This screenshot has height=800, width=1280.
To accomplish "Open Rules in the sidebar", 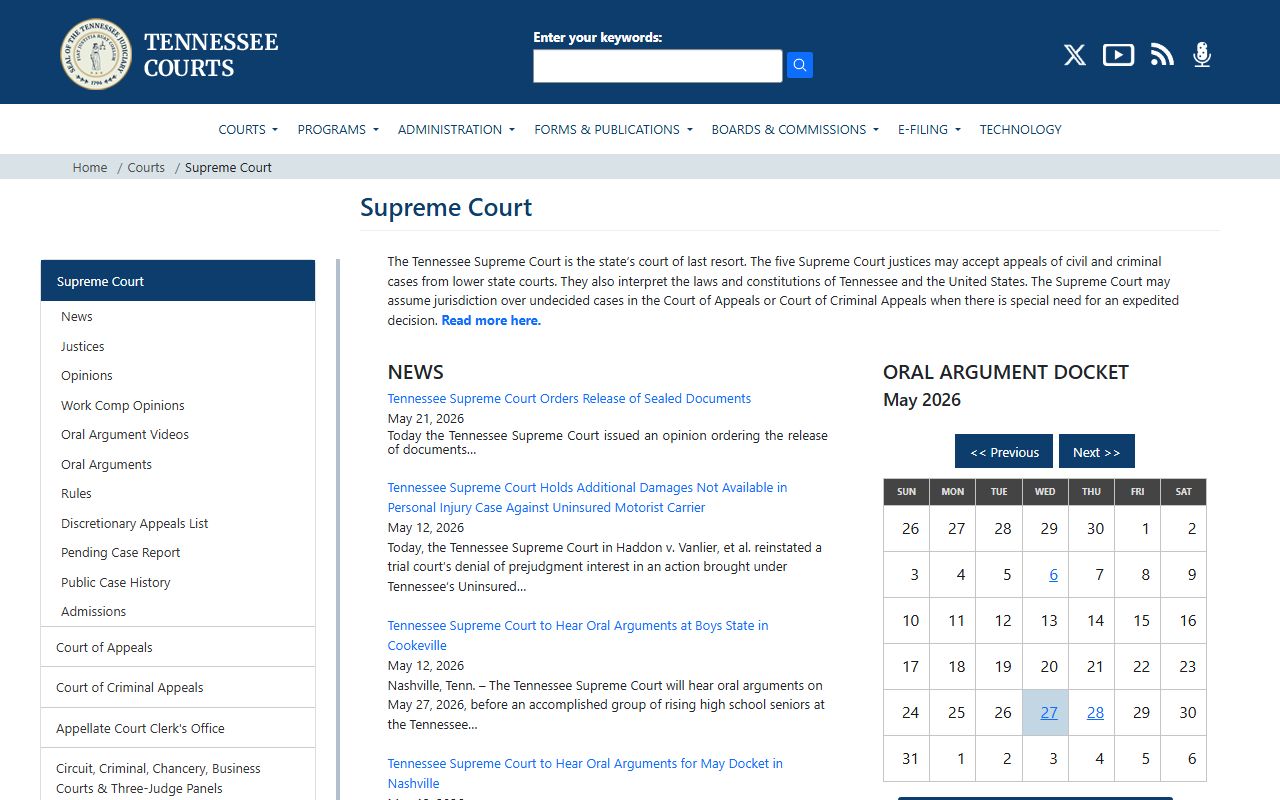I will 76,493.
